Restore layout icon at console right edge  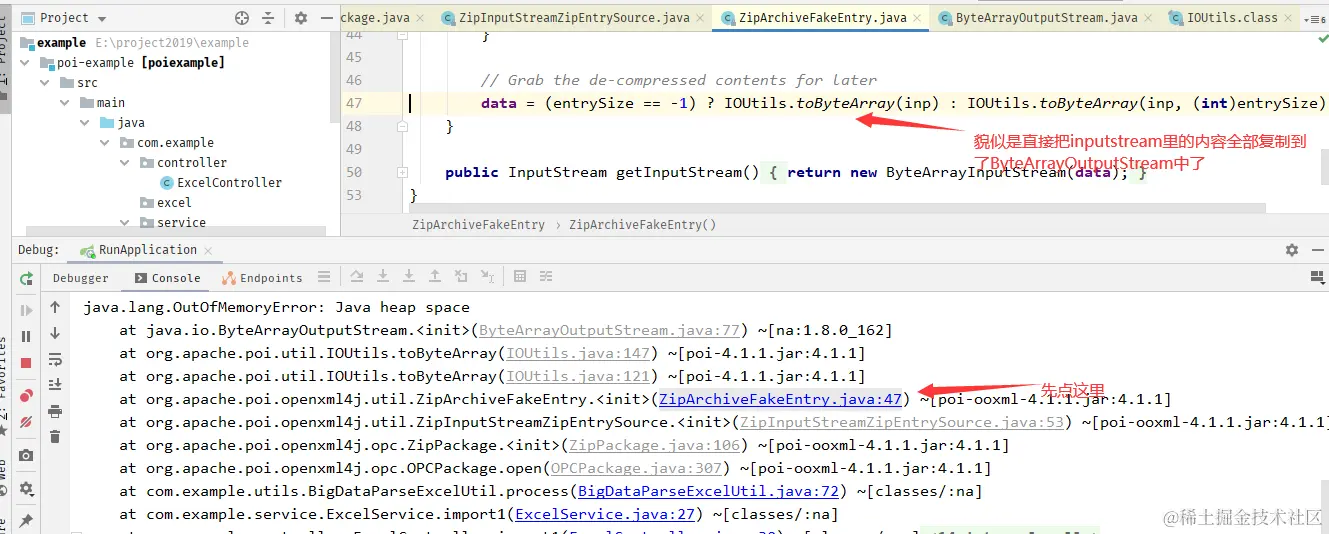coord(1318,277)
